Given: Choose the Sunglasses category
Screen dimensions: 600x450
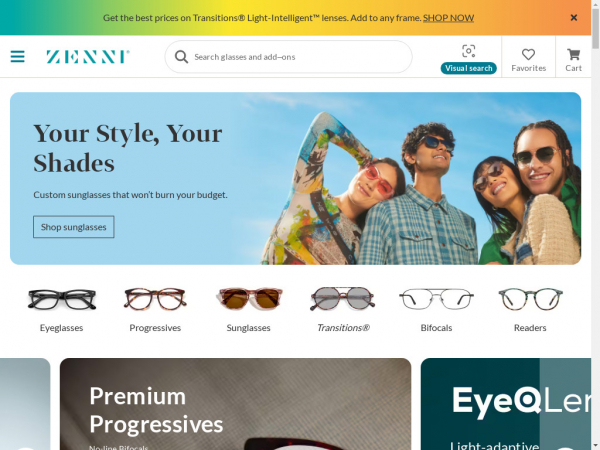Looking at the screenshot, I should [249, 310].
